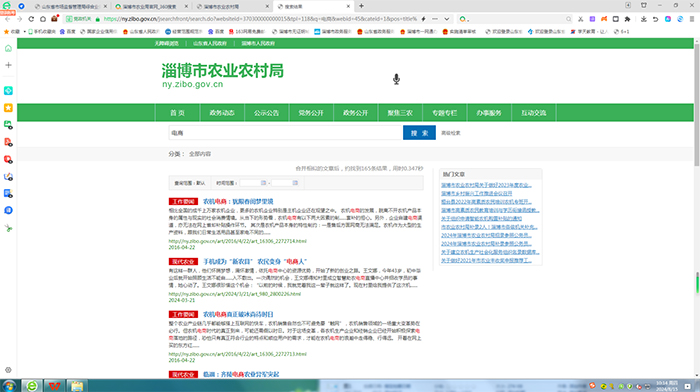Viewport: 700px width, 392px height.
Task: Go to browser home page icon
Action: point(43,19)
